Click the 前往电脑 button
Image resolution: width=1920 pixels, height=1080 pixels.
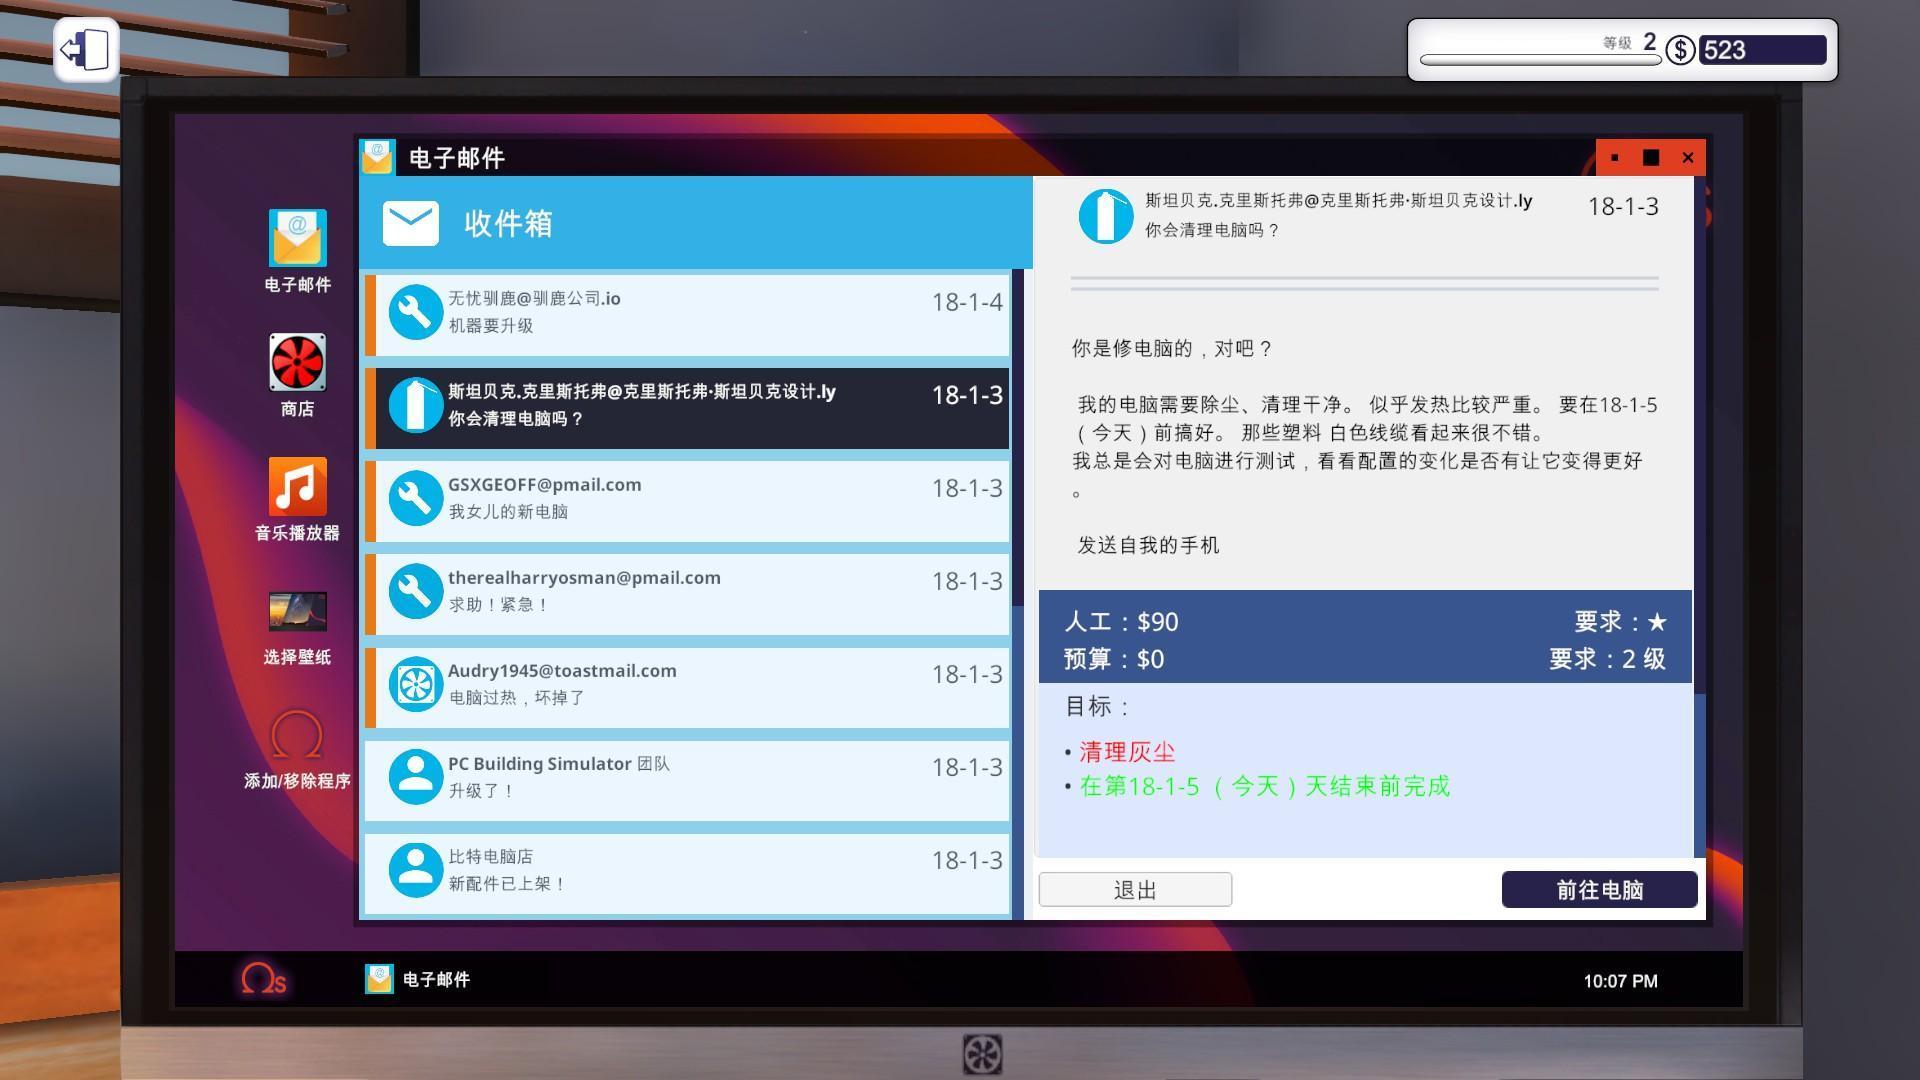tap(1599, 890)
